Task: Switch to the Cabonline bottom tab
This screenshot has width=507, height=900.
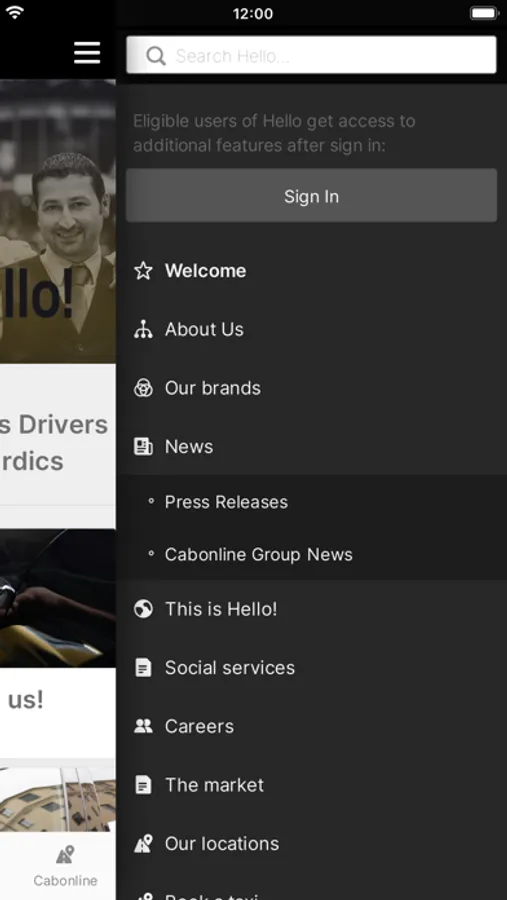Action: click(65, 866)
